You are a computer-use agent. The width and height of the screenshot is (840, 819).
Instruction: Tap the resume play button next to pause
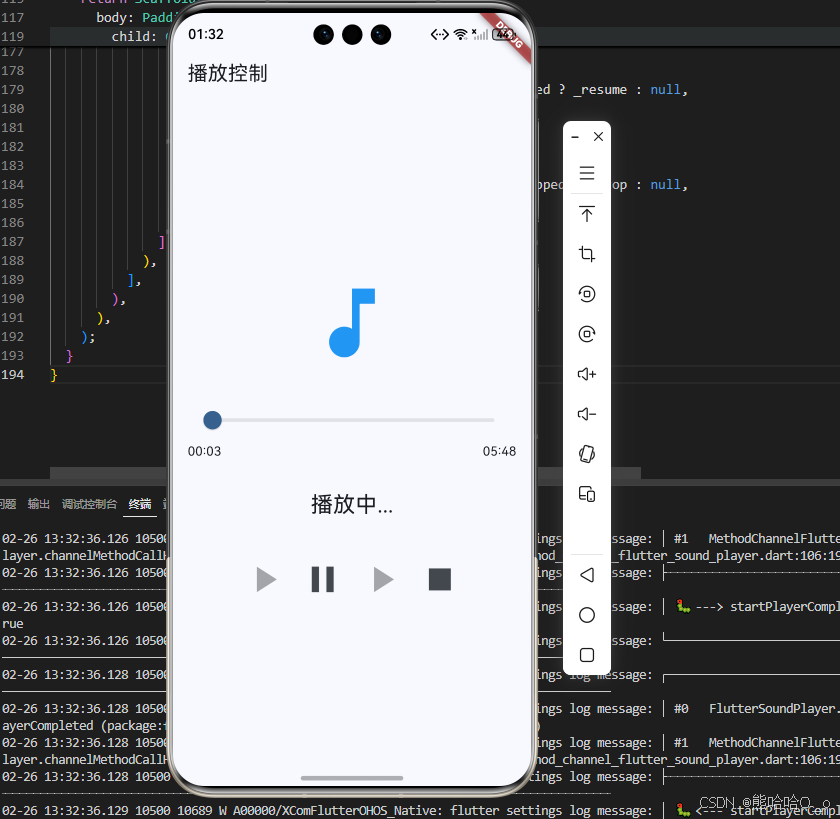383,580
